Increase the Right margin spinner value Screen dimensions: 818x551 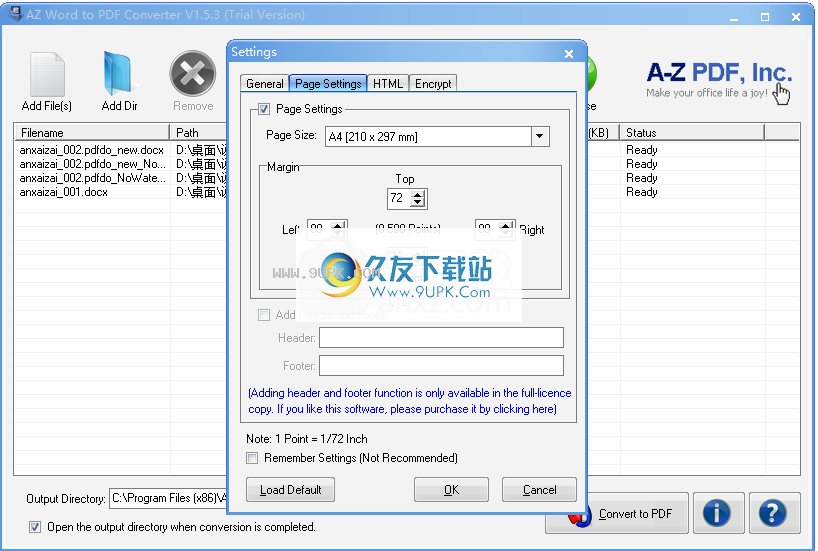coord(506,225)
